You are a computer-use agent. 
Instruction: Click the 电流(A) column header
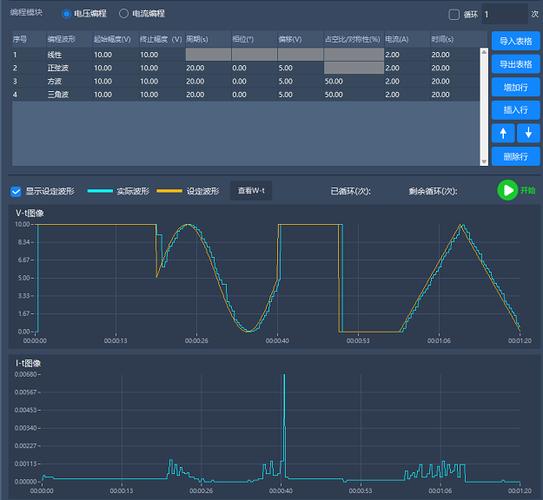click(x=397, y=39)
